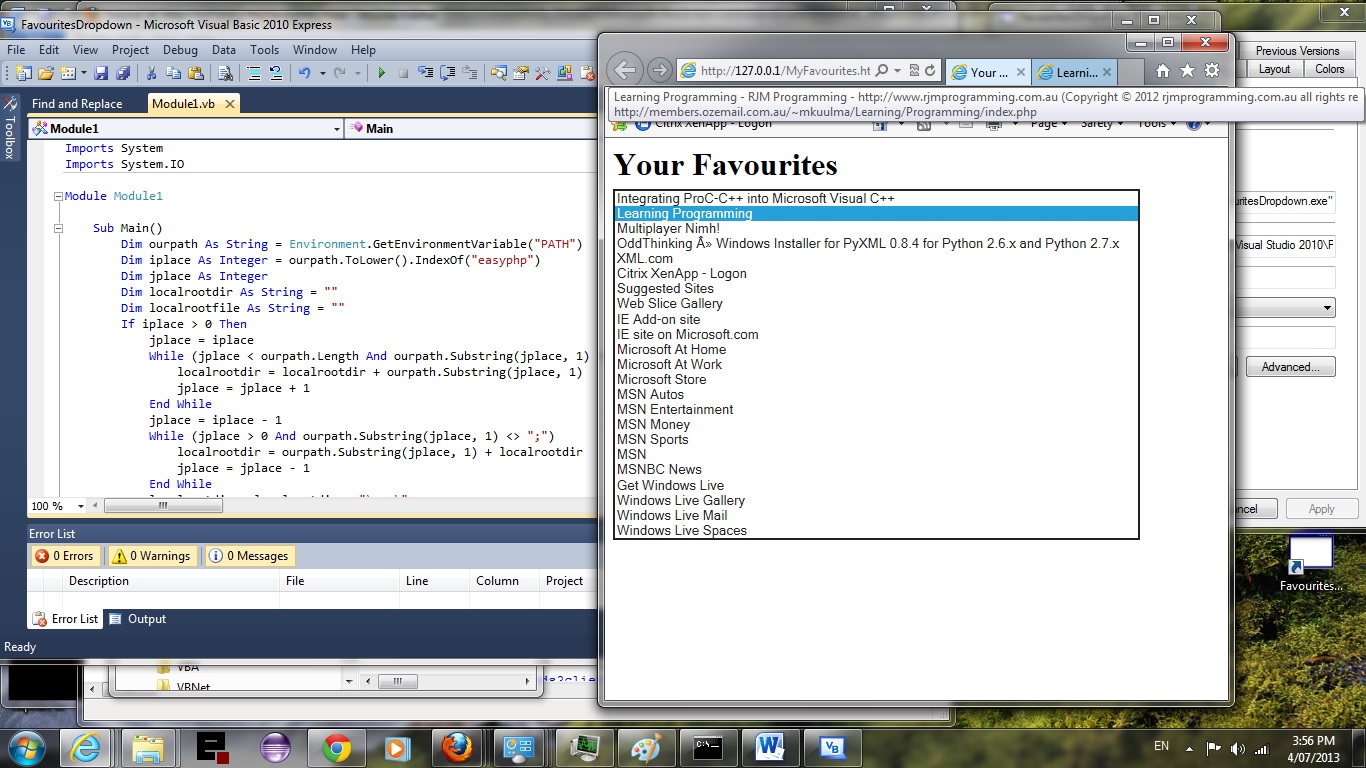1366x768 pixels.
Task: Go back in Internet Explorer
Action: (x=625, y=70)
